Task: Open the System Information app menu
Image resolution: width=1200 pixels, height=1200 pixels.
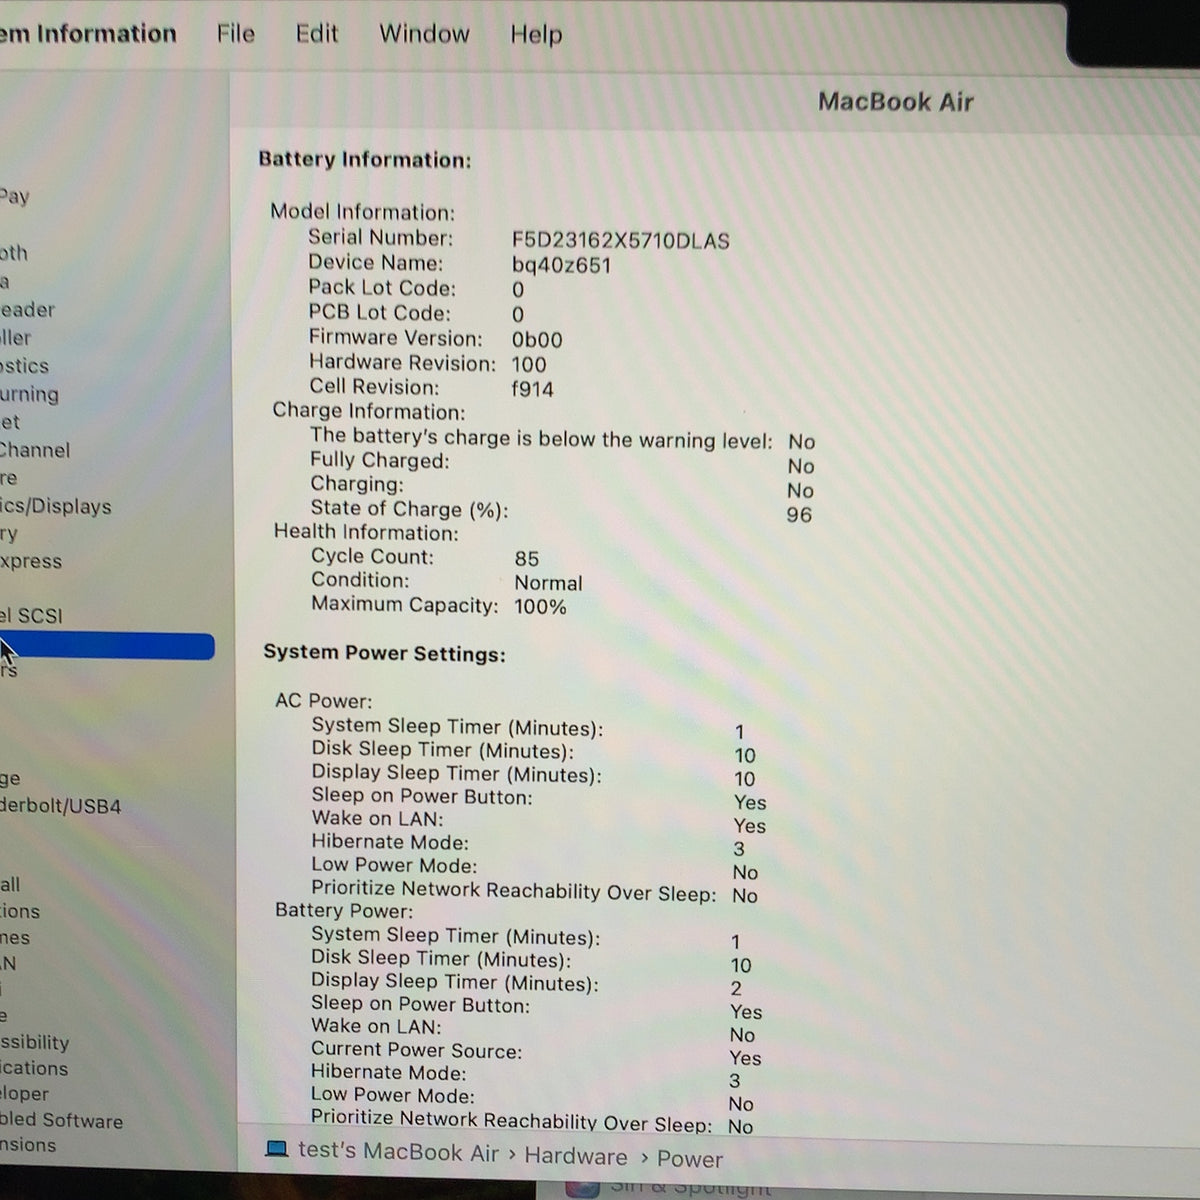Action: [88, 34]
